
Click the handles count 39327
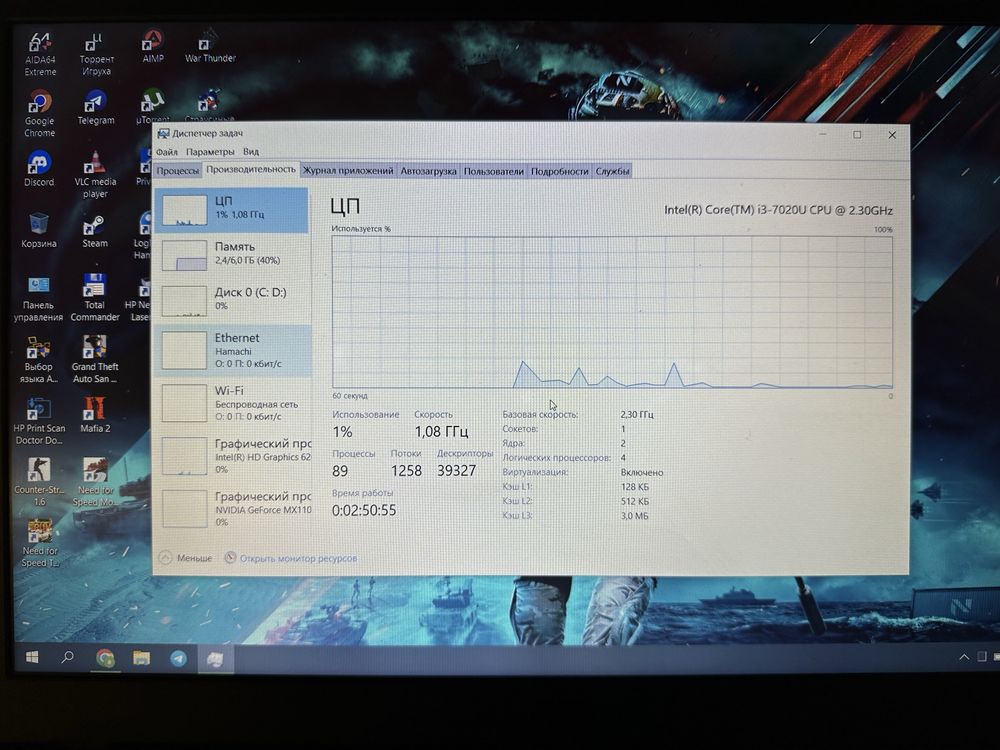tap(456, 471)
